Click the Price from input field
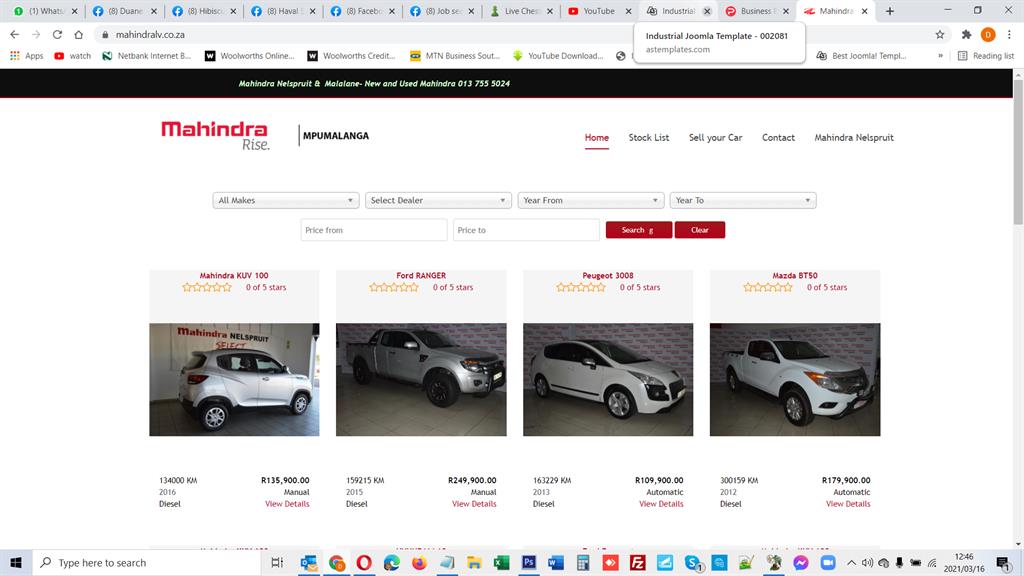Viewport: 1024px width, 576px height. [x=373, y=230]
